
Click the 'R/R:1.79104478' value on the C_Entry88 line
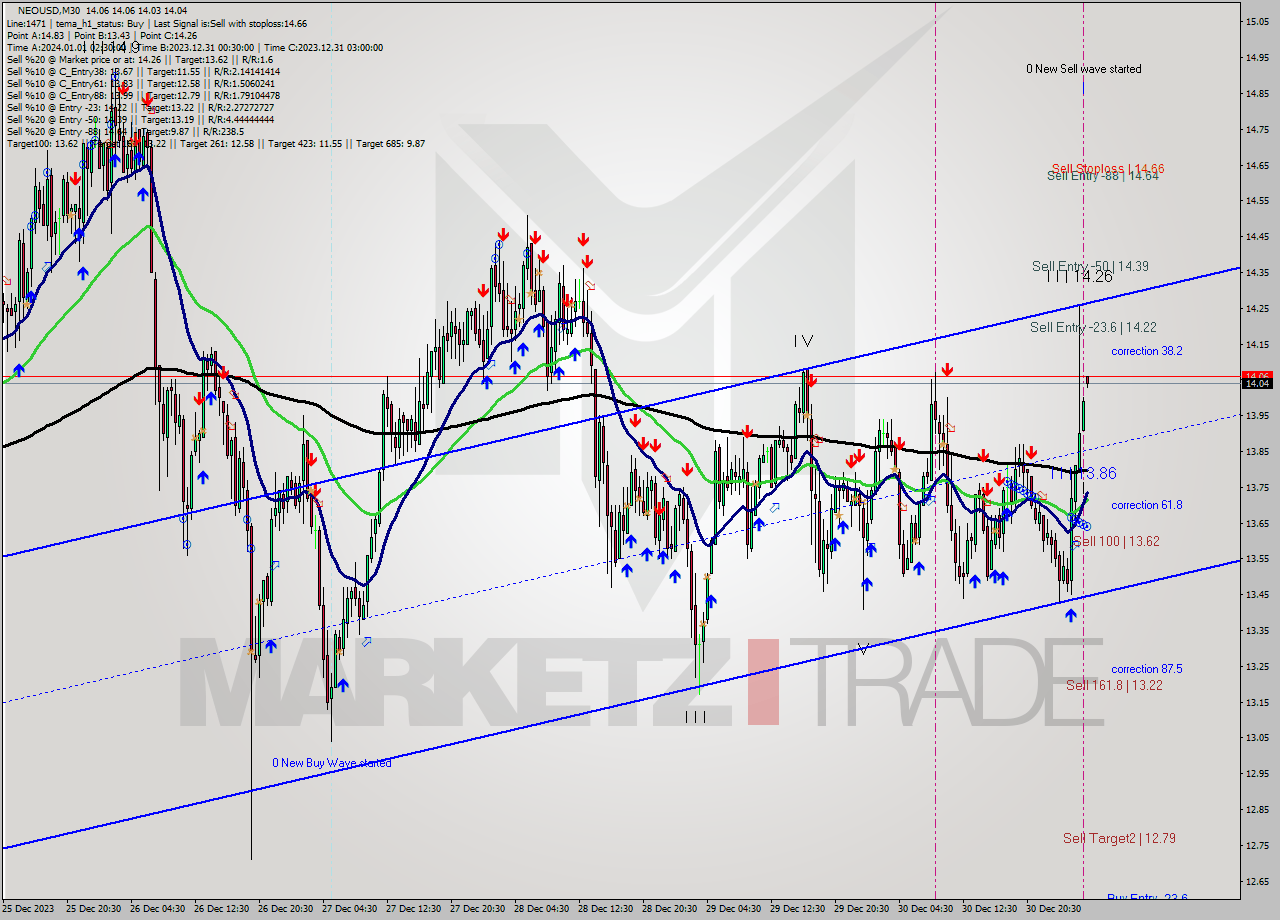248,95
